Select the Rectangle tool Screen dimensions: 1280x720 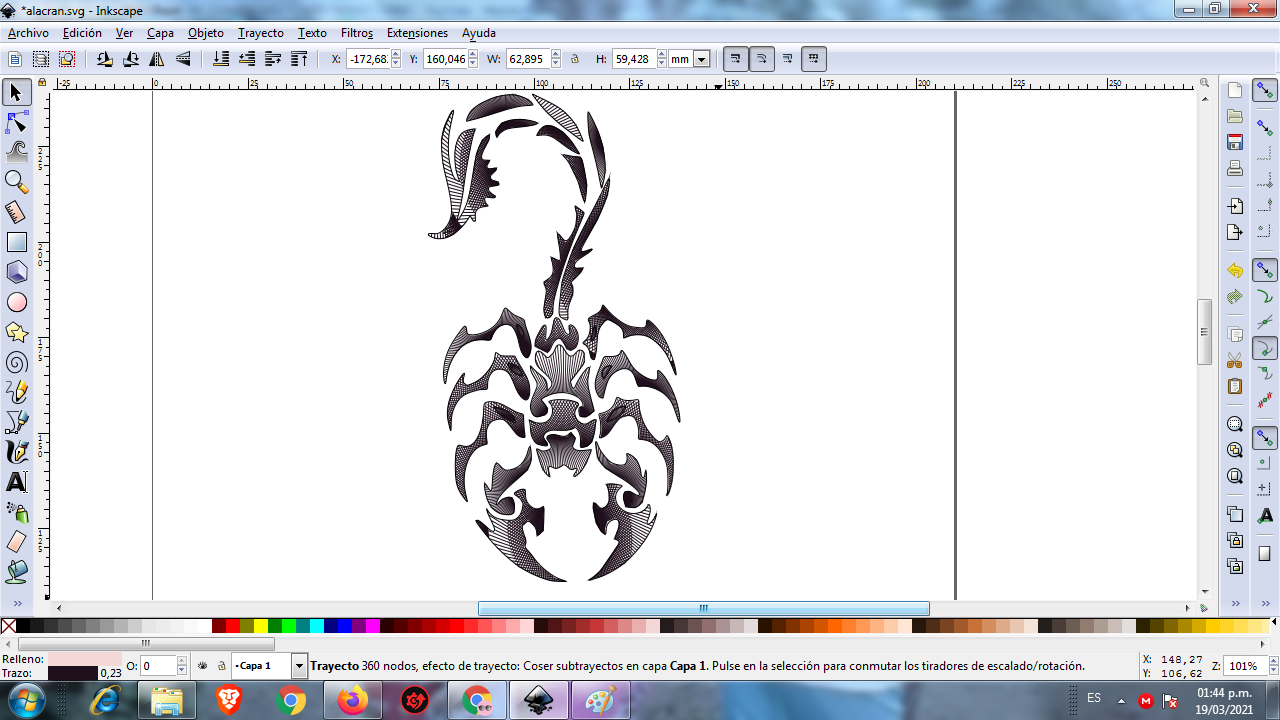(x=16, y=242)
